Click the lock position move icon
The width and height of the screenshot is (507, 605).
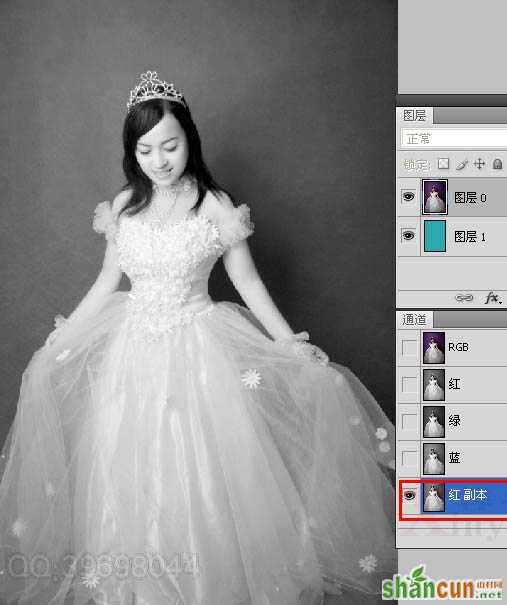(479, 164)
